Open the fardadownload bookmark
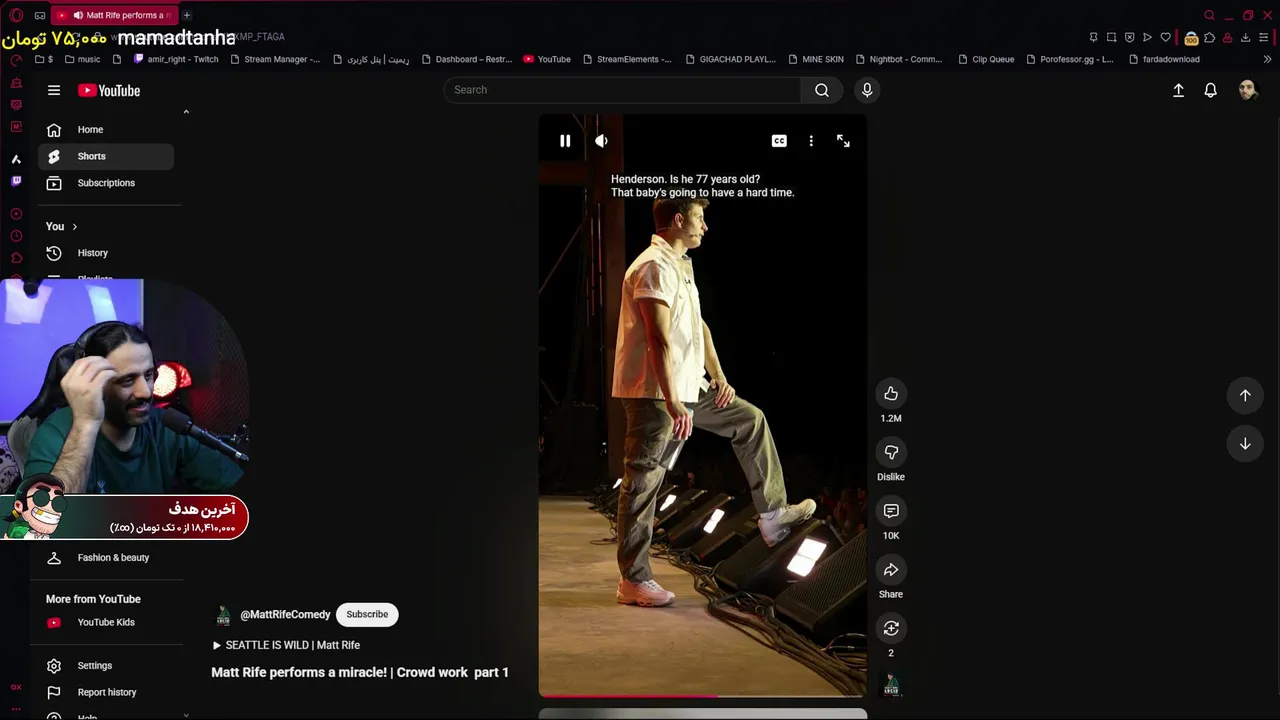 click(x=1163, y=59)
